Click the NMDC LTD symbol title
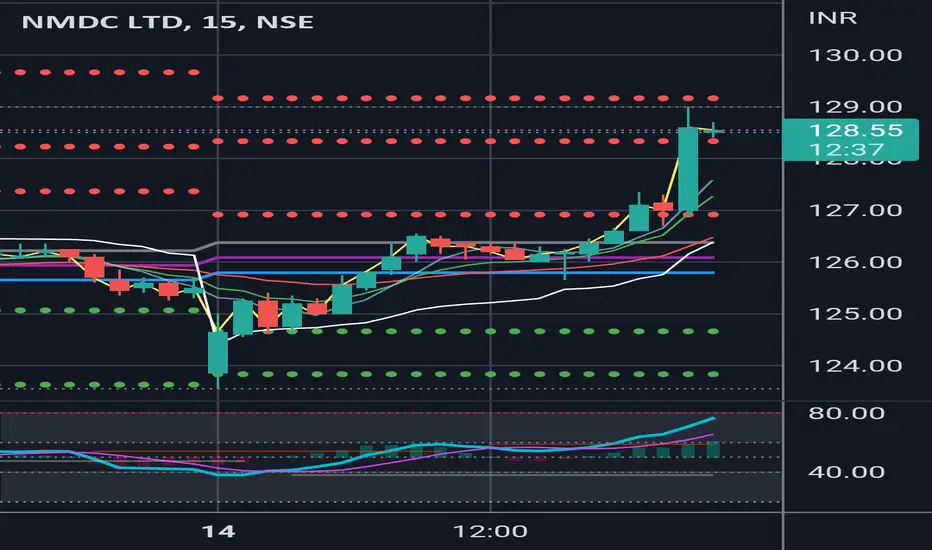Image resolution: width=932 pixels, height=550 pixels. click(102, 22)
